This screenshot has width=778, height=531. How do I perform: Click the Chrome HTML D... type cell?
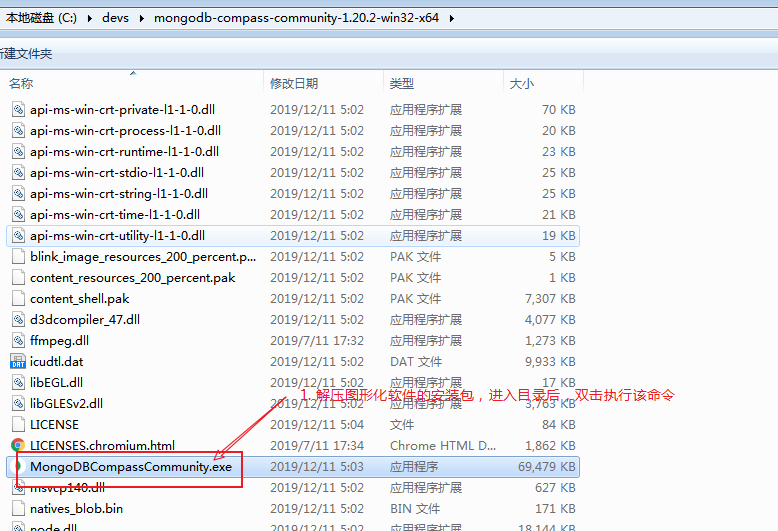[x=443, y=446]
